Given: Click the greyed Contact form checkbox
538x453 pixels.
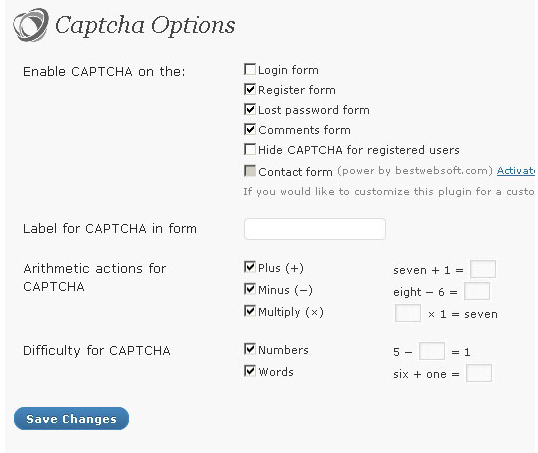Looking at the screenshot, I should [250, 171].
